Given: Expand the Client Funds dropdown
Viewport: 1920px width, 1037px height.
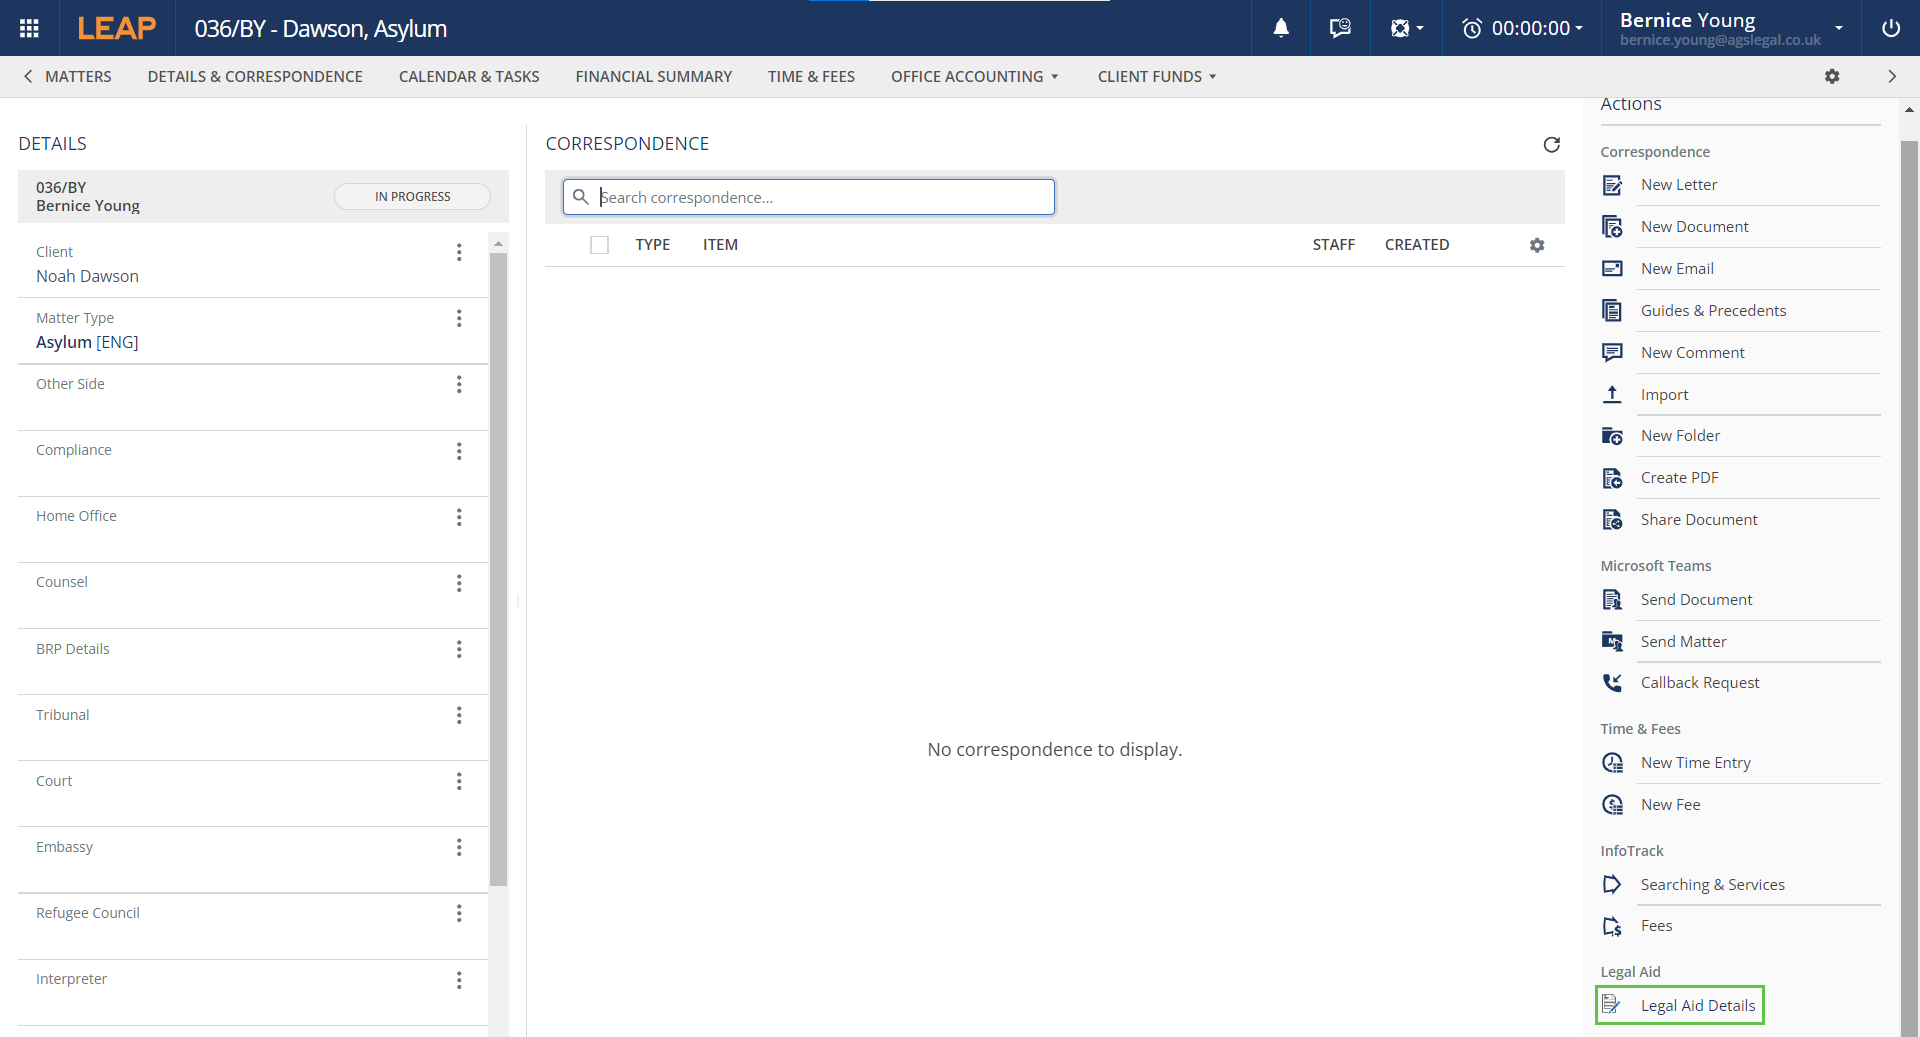Looking at the screenshot, I should (x=1156, y=77).
